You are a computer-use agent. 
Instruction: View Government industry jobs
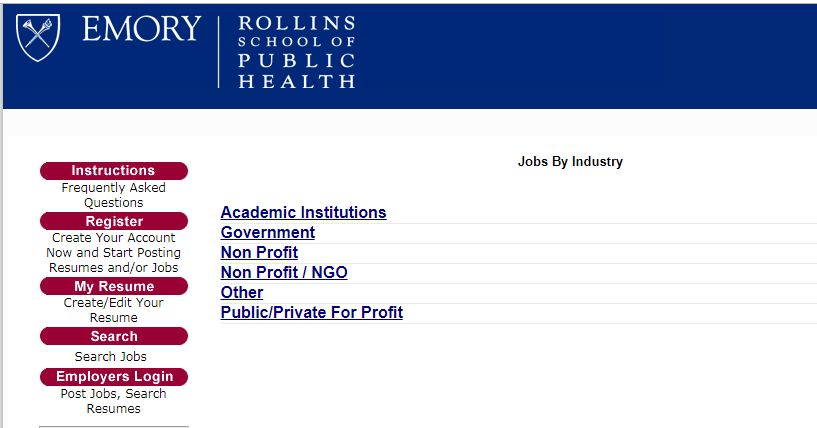(267, 232)
